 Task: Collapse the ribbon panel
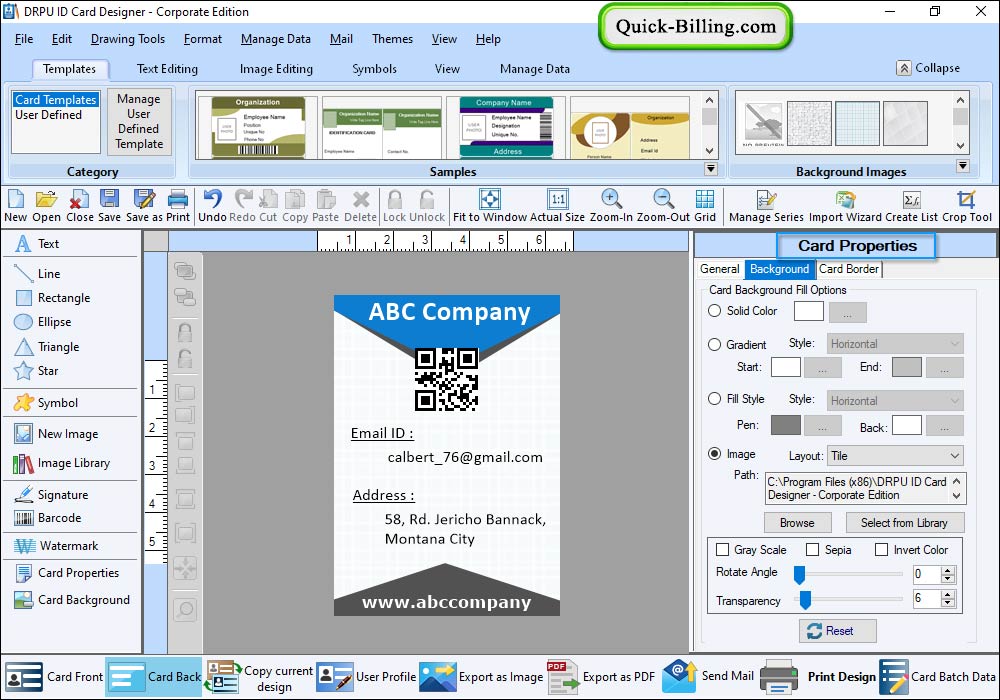928,68
